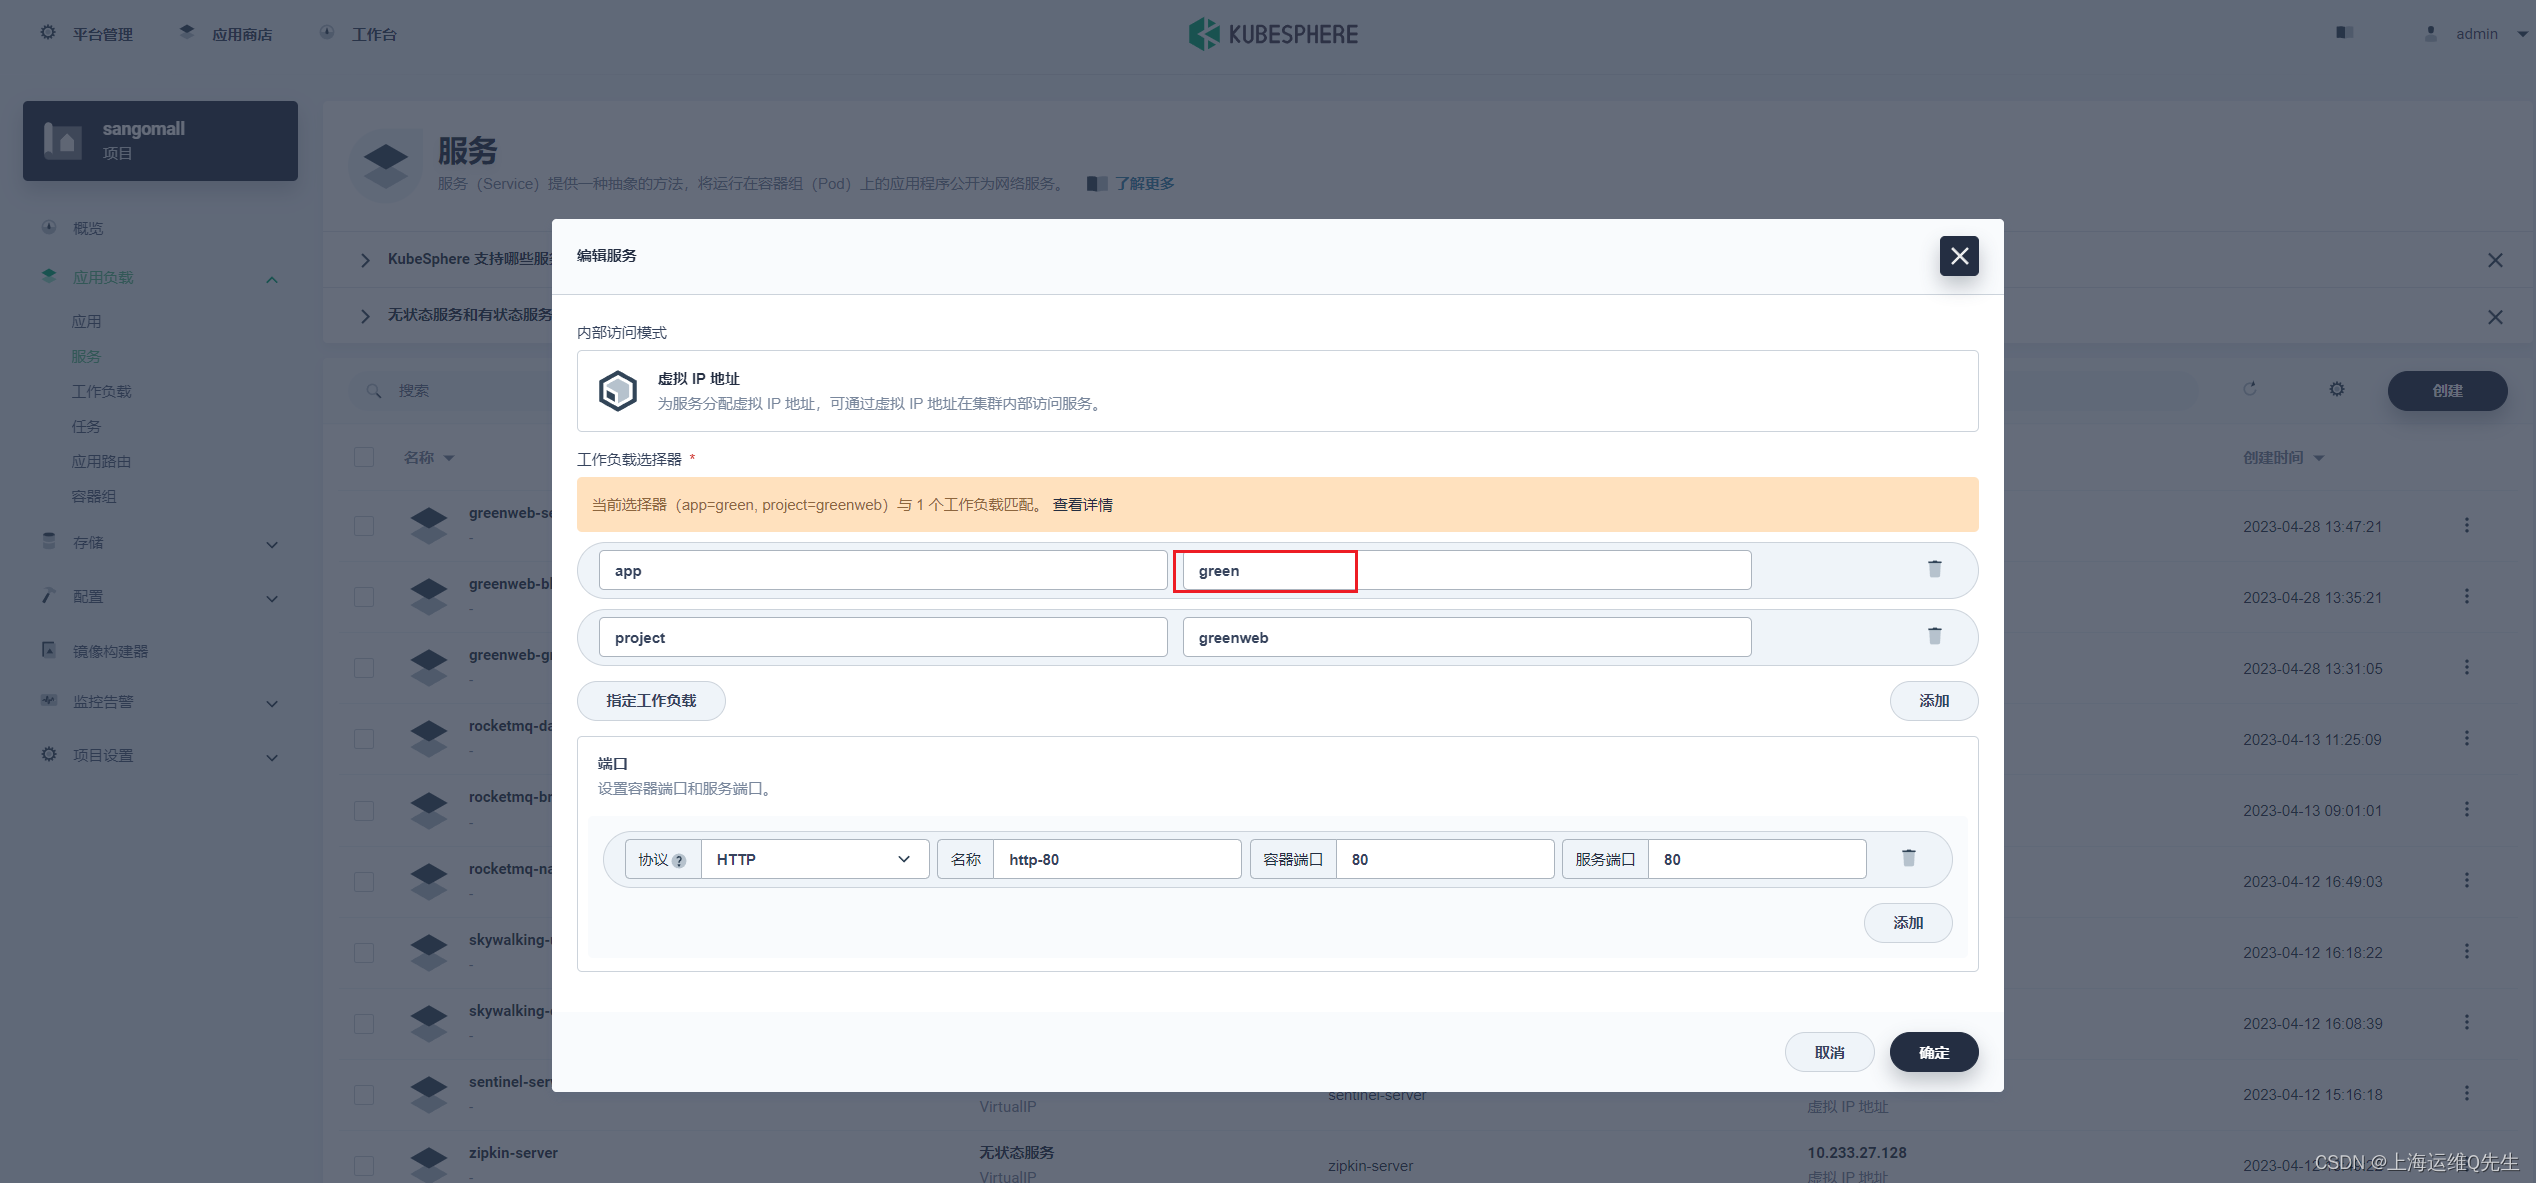
Task: Click the zipkin-server service icon
Action: pyautogui.click(x=429, y=1165)
